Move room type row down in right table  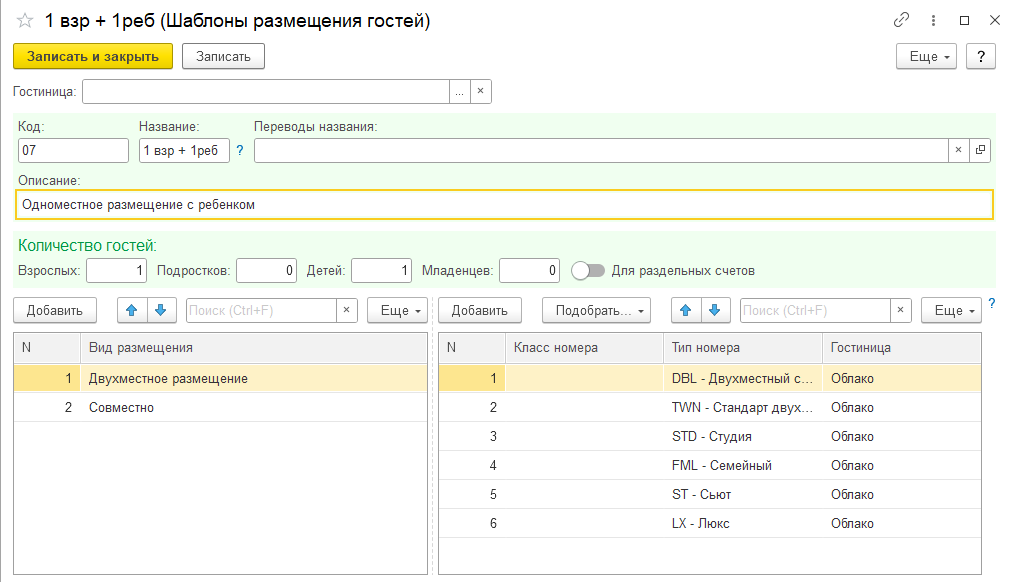(x=713, y=311)
